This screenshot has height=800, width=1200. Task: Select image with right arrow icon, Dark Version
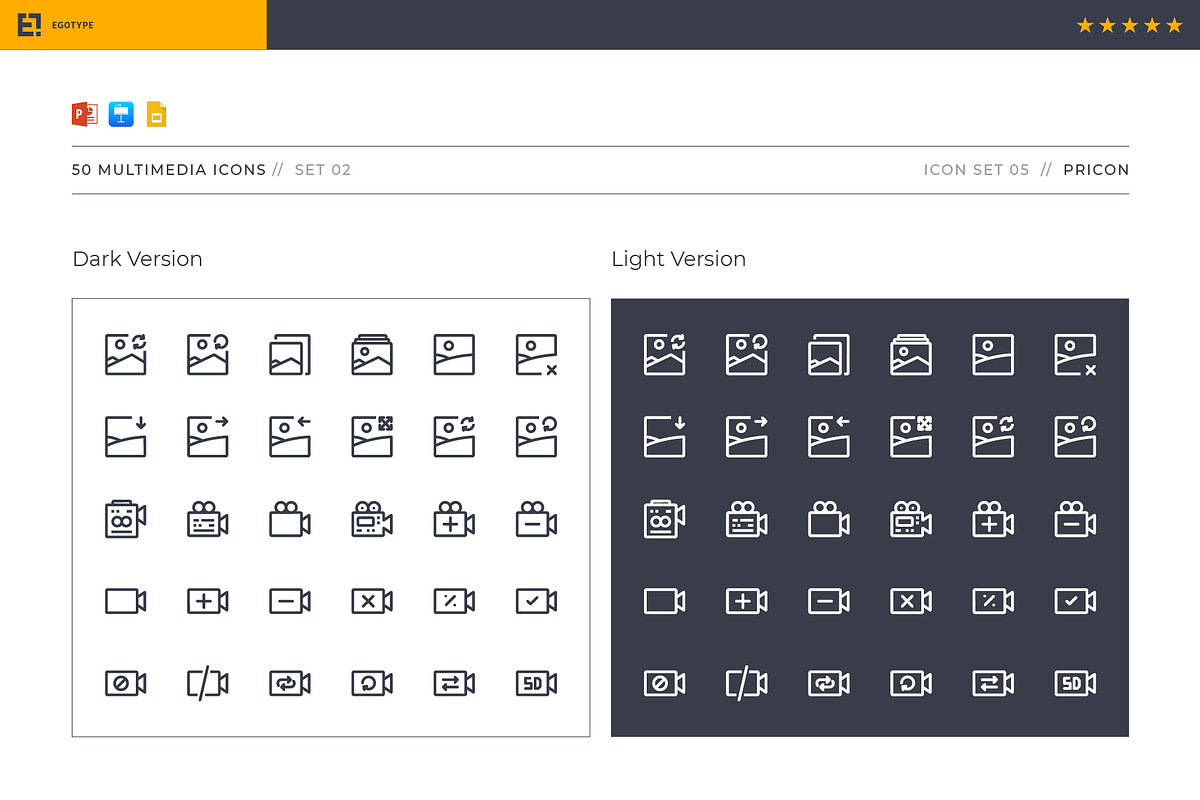[208, 437]
